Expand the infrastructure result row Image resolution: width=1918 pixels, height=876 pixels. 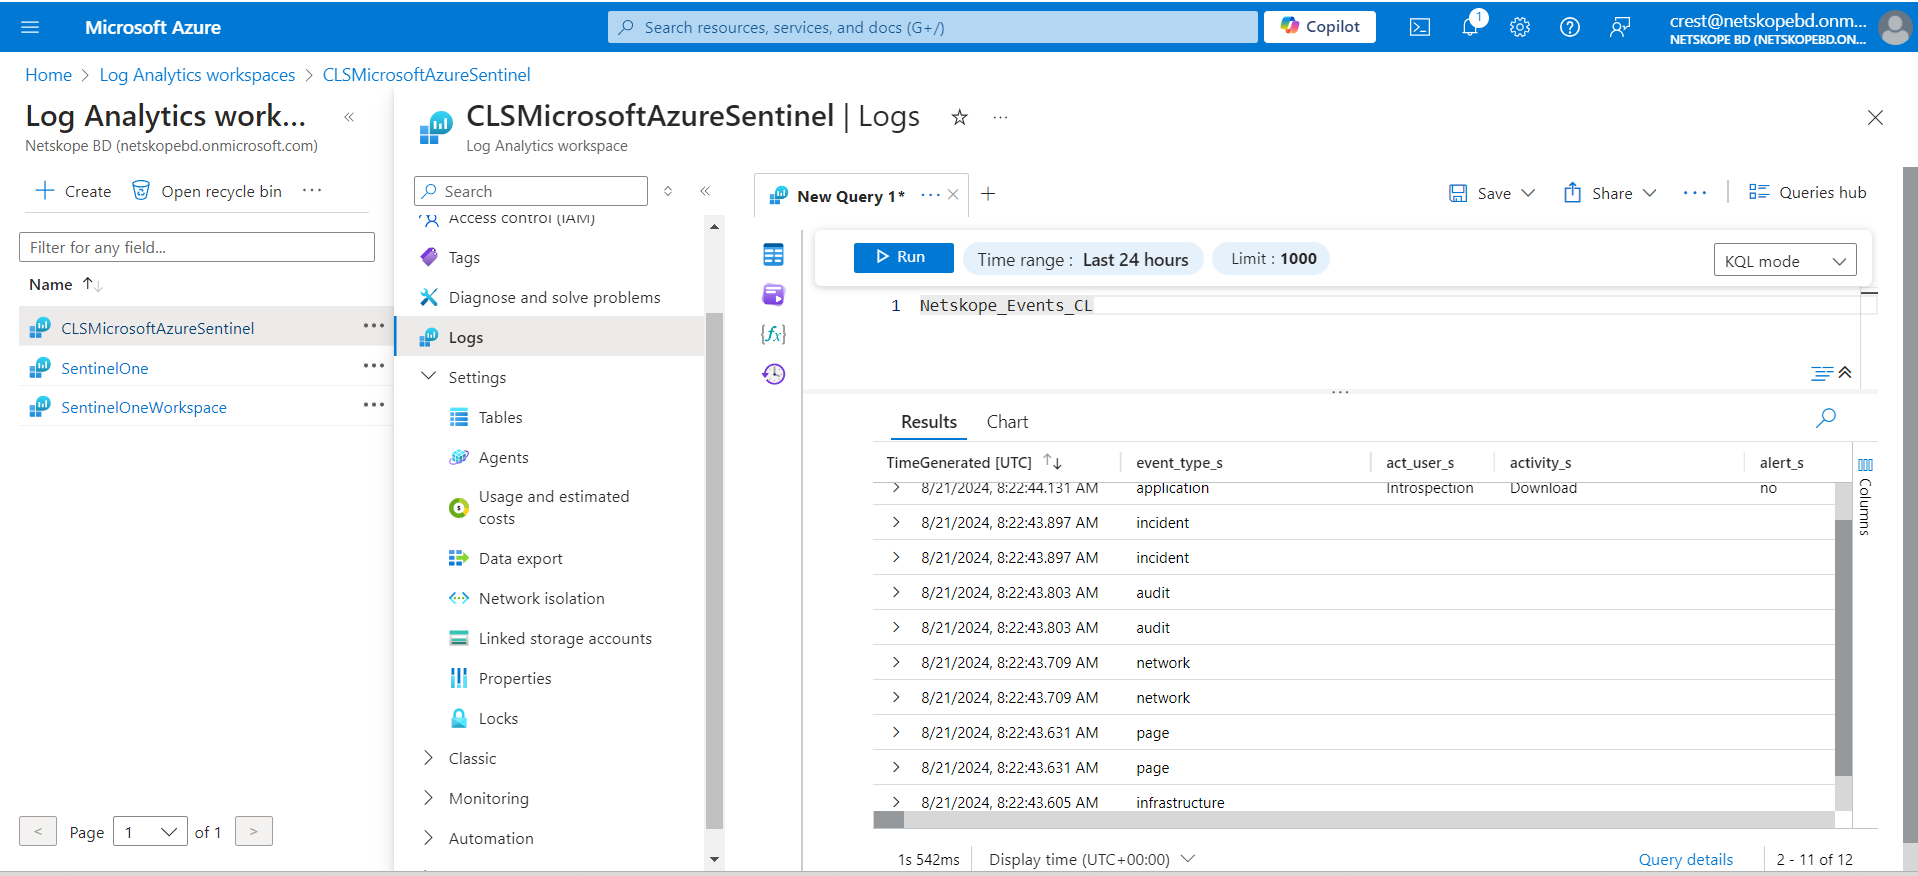coord(896,803)
